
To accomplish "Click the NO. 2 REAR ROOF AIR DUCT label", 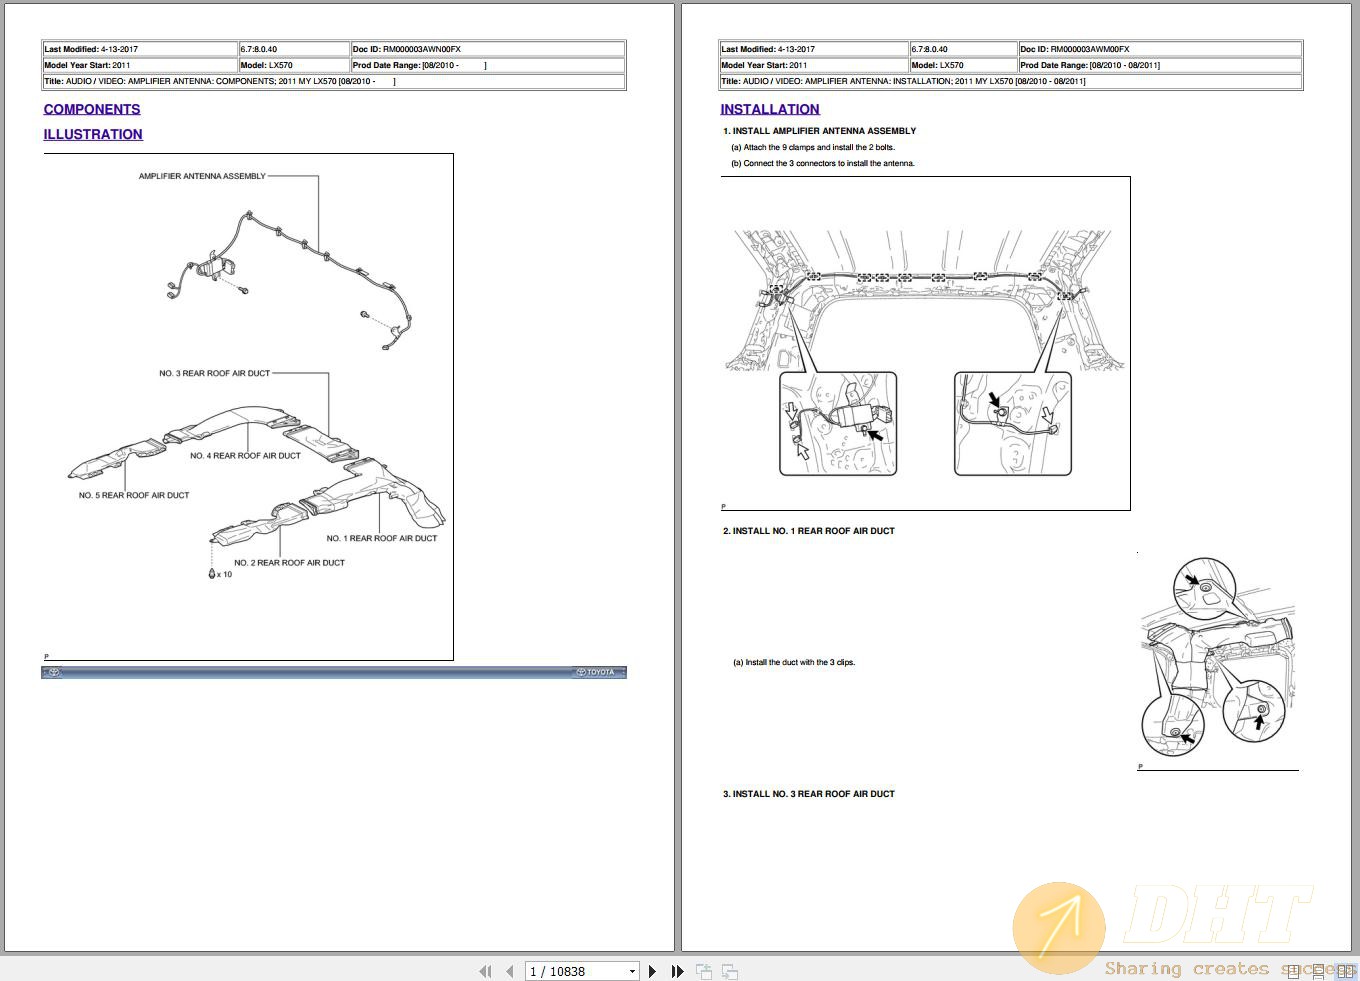I will pos(290,562).
